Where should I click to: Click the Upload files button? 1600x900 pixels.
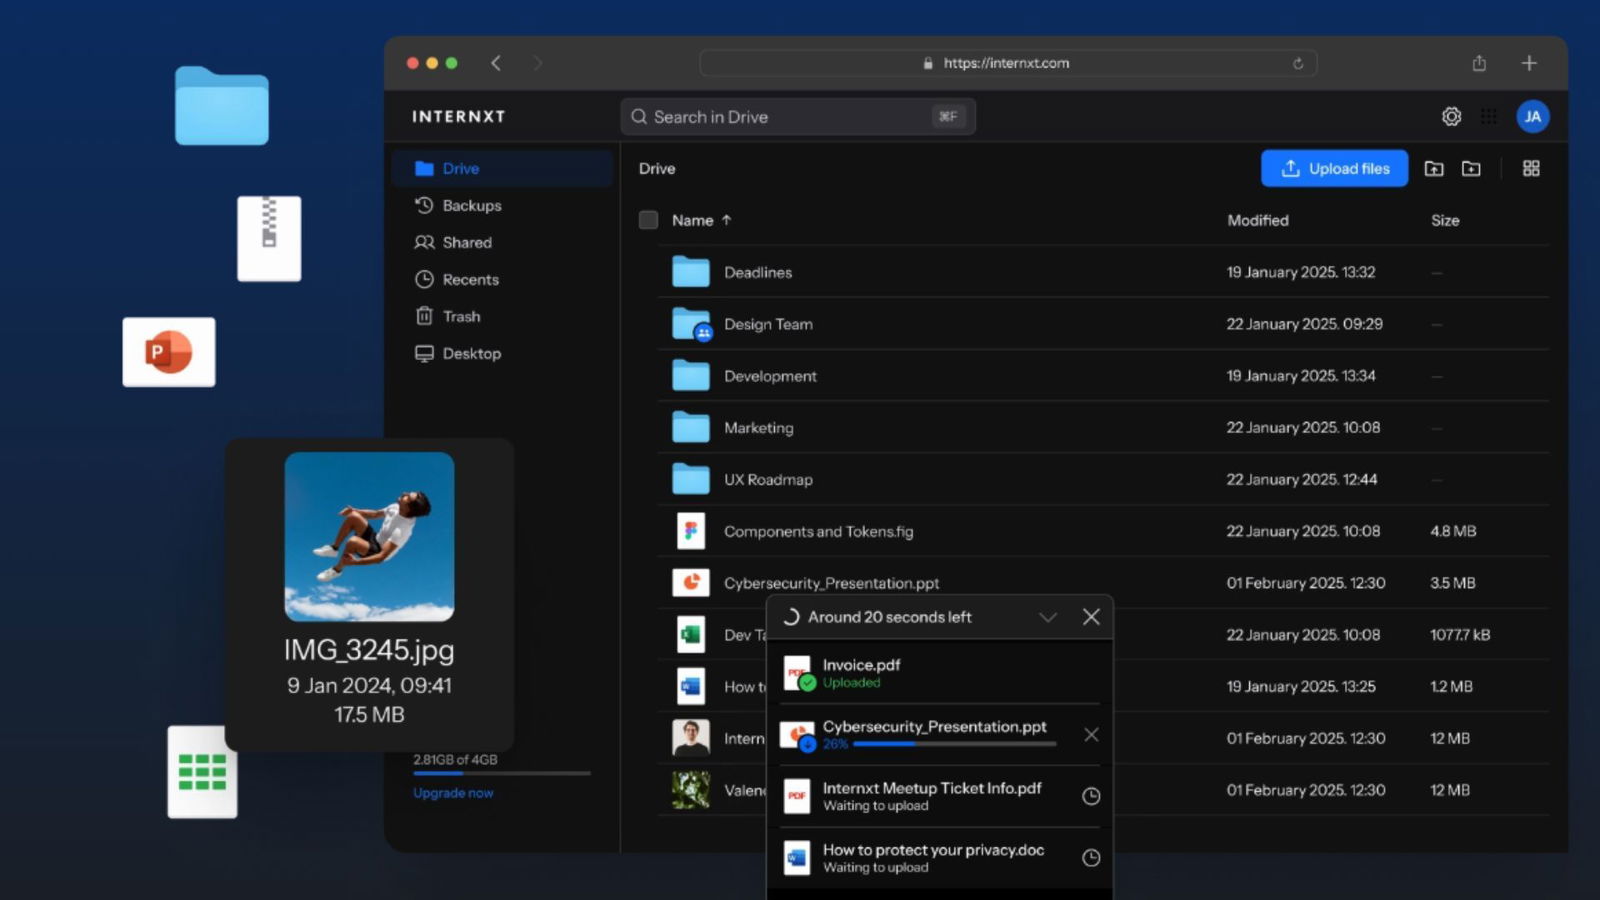pos(1334,169)
